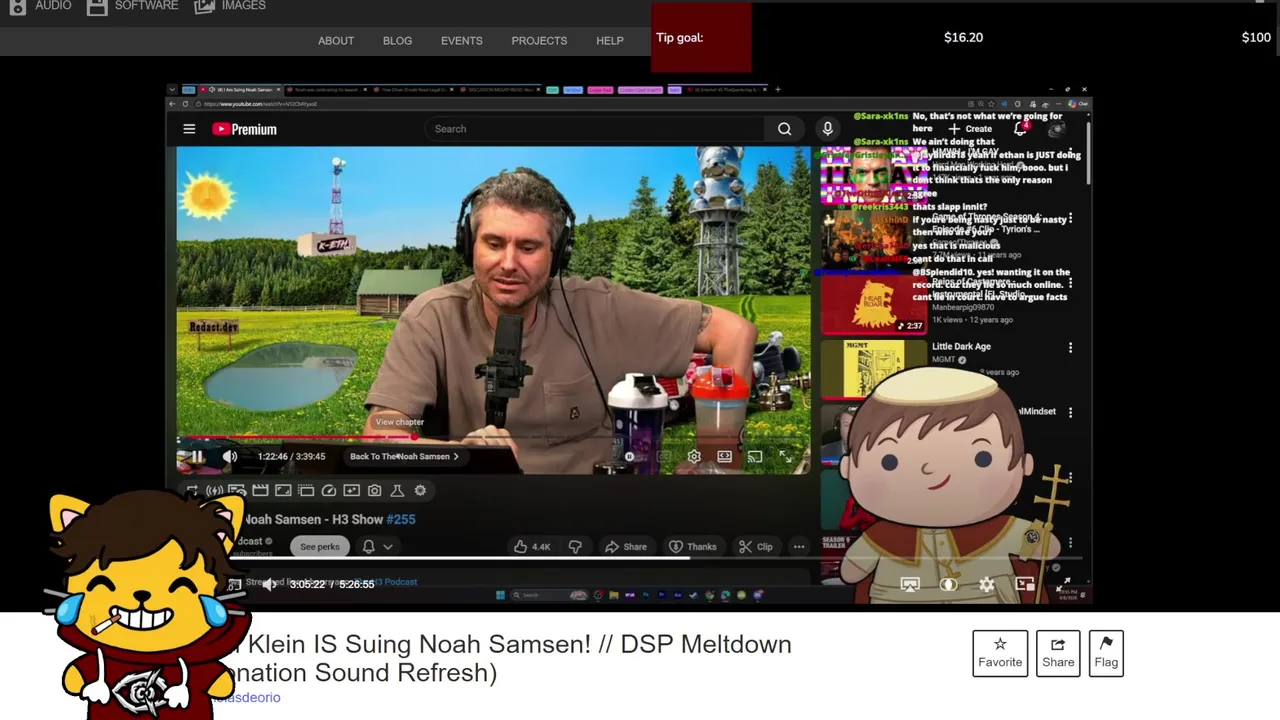Toggle outer player picture-in-picture

coord(1025,585)
